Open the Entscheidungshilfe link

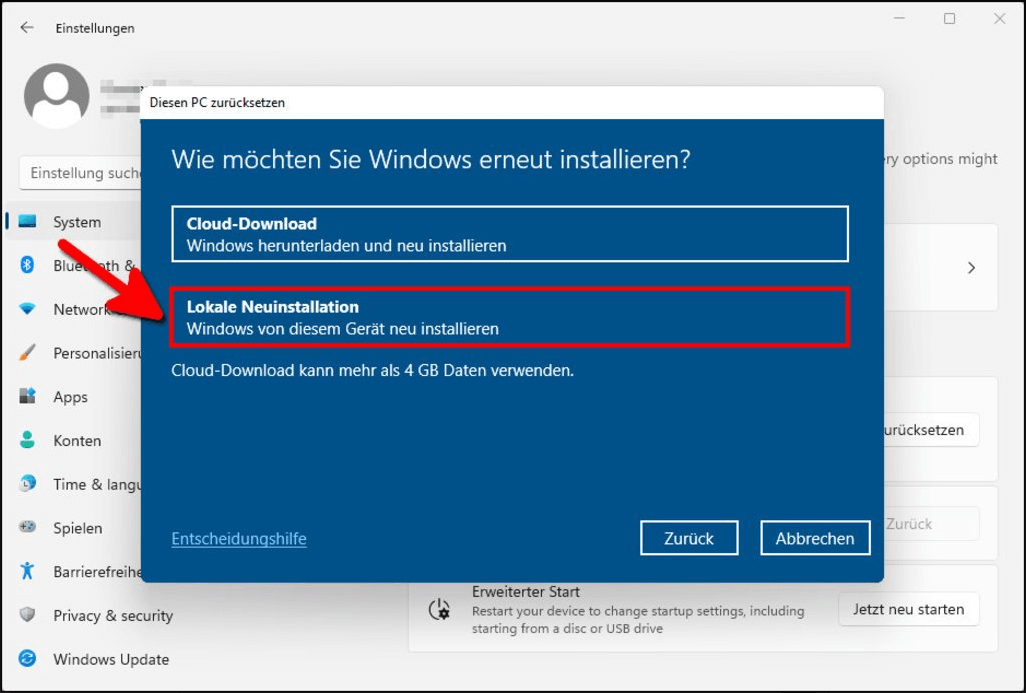coord(238,538)
